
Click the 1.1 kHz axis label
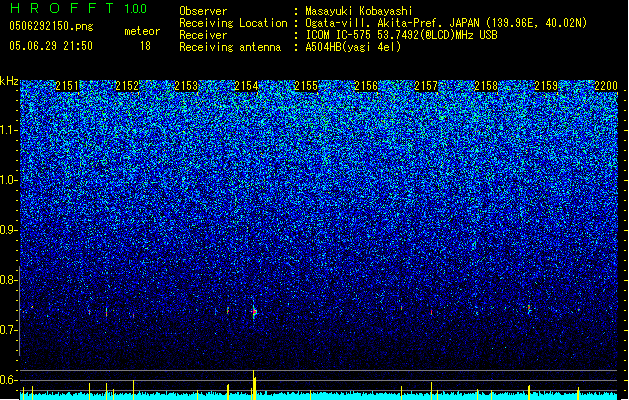pos(9,130)
